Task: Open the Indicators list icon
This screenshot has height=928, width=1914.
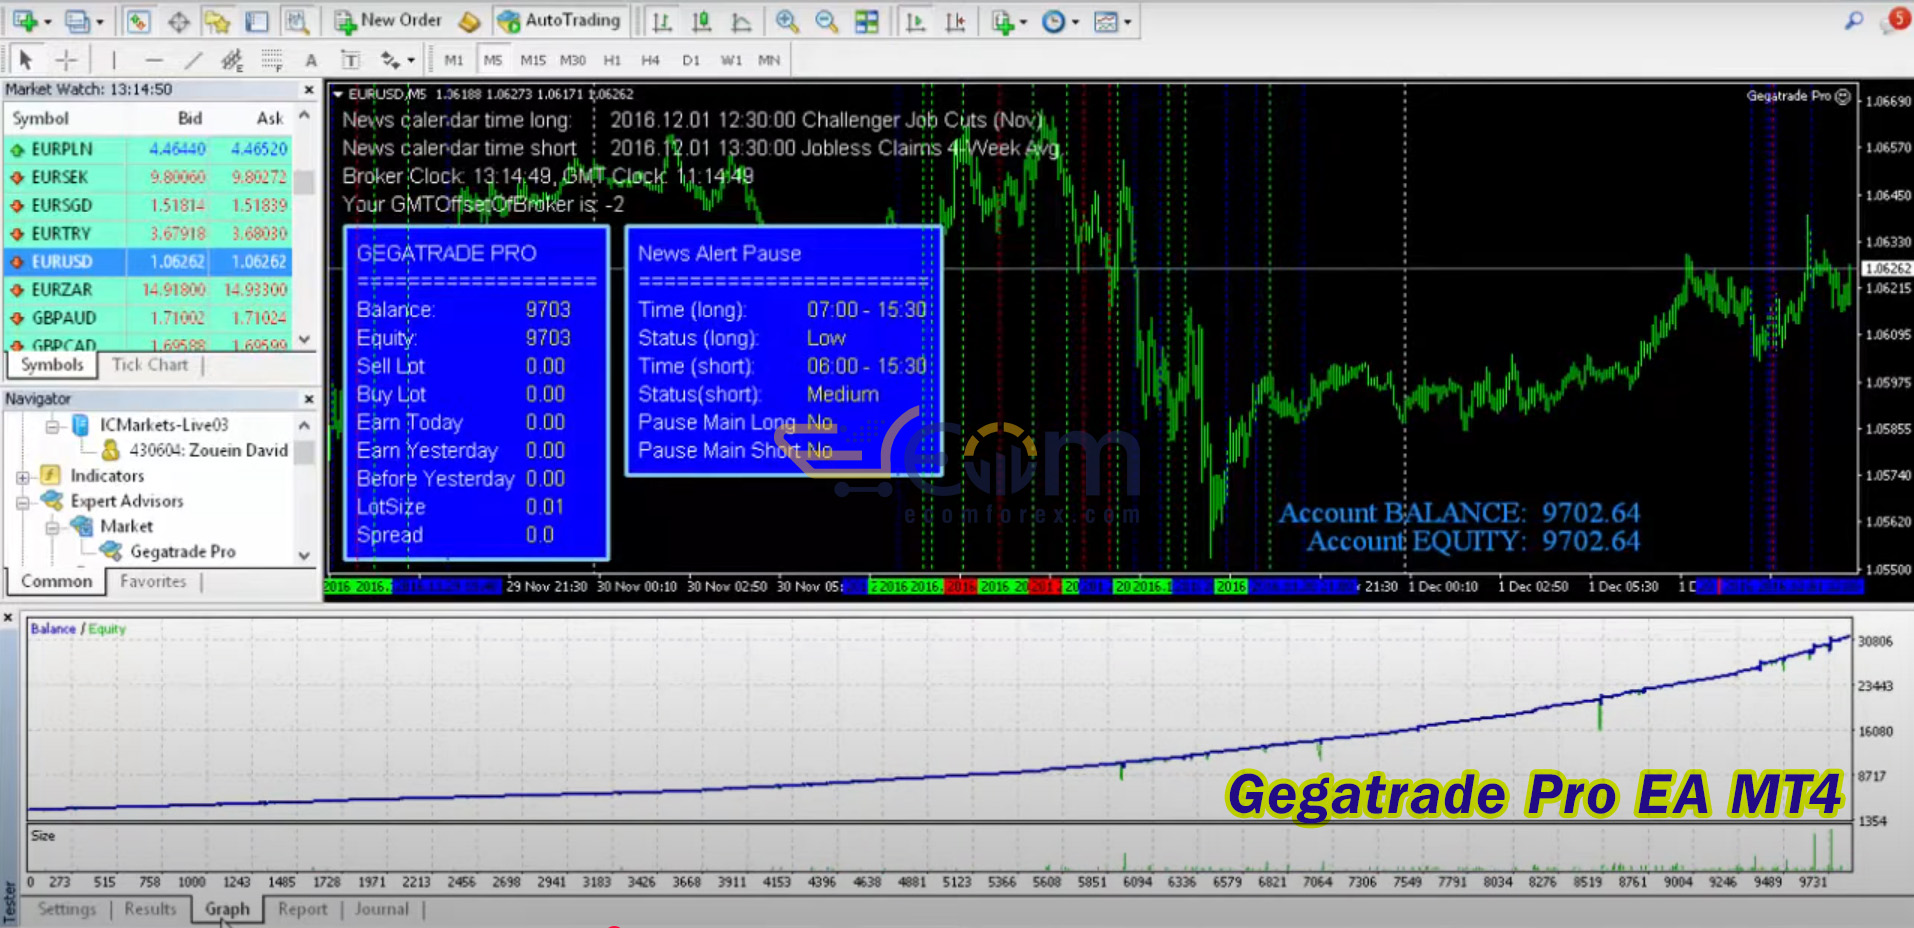Action: tap(1002, 21)
